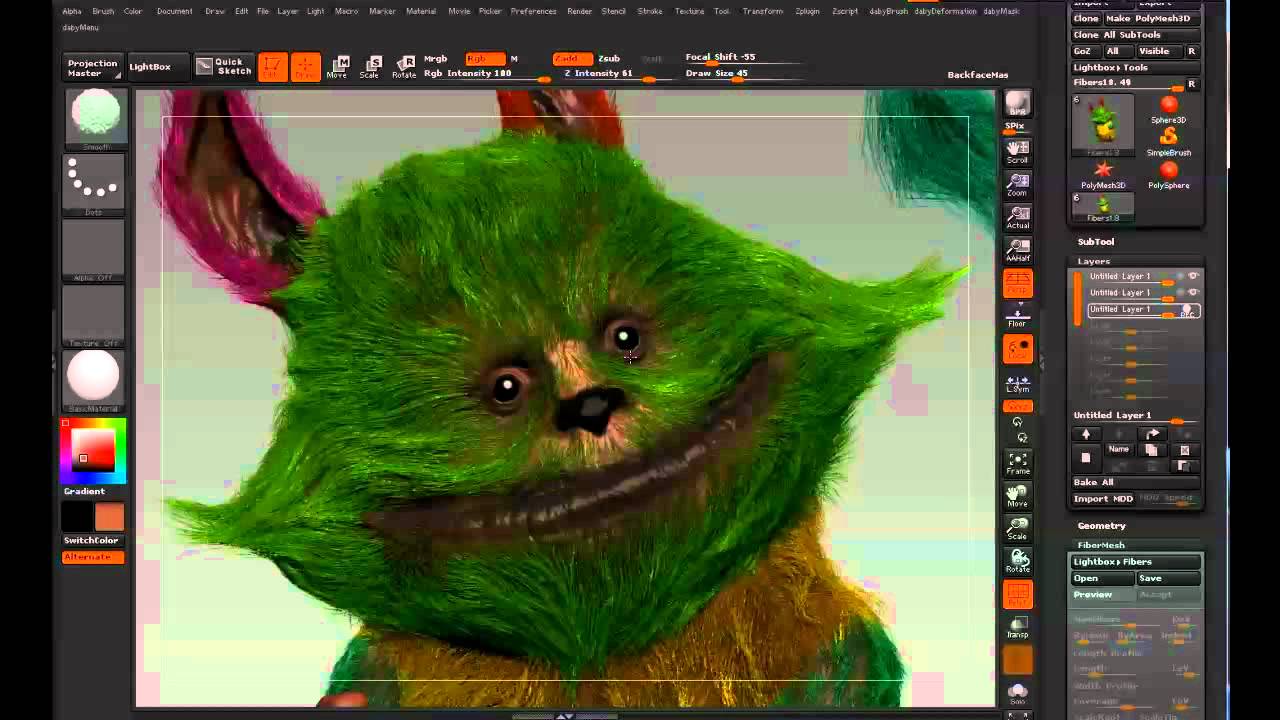Select the PolySphere tool
The image size is (1280, 720).
pos(1168,175)
